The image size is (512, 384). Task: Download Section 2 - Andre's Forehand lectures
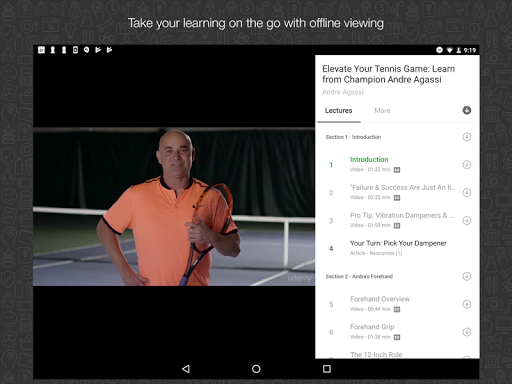[x=467, y=276]
